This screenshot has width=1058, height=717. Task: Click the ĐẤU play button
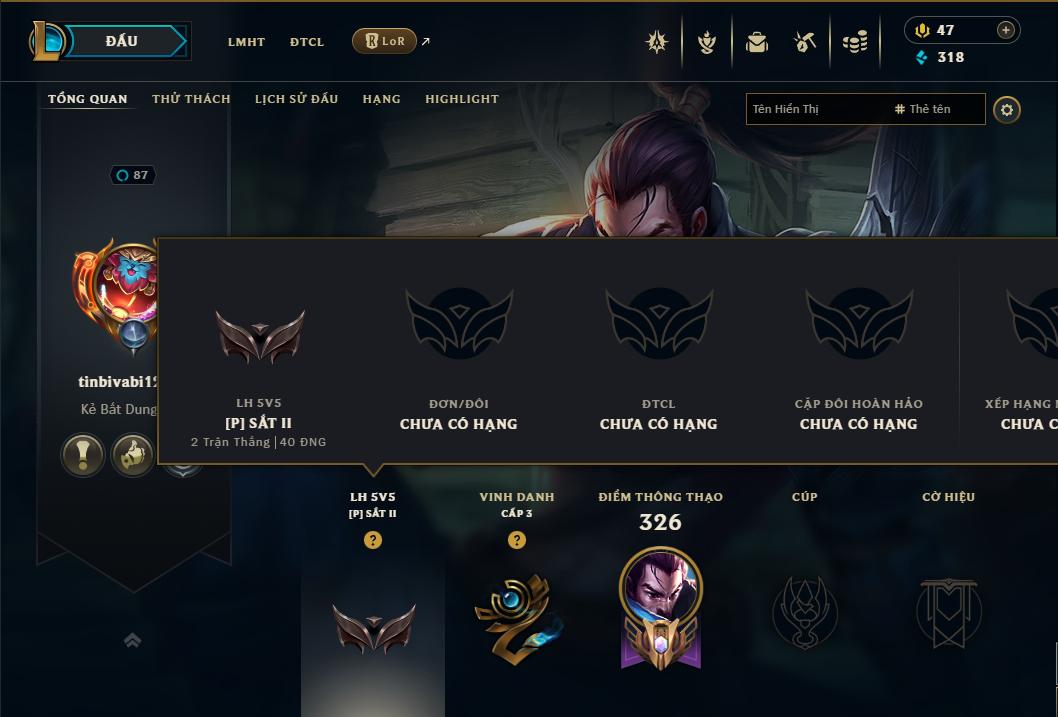point(121,41)
